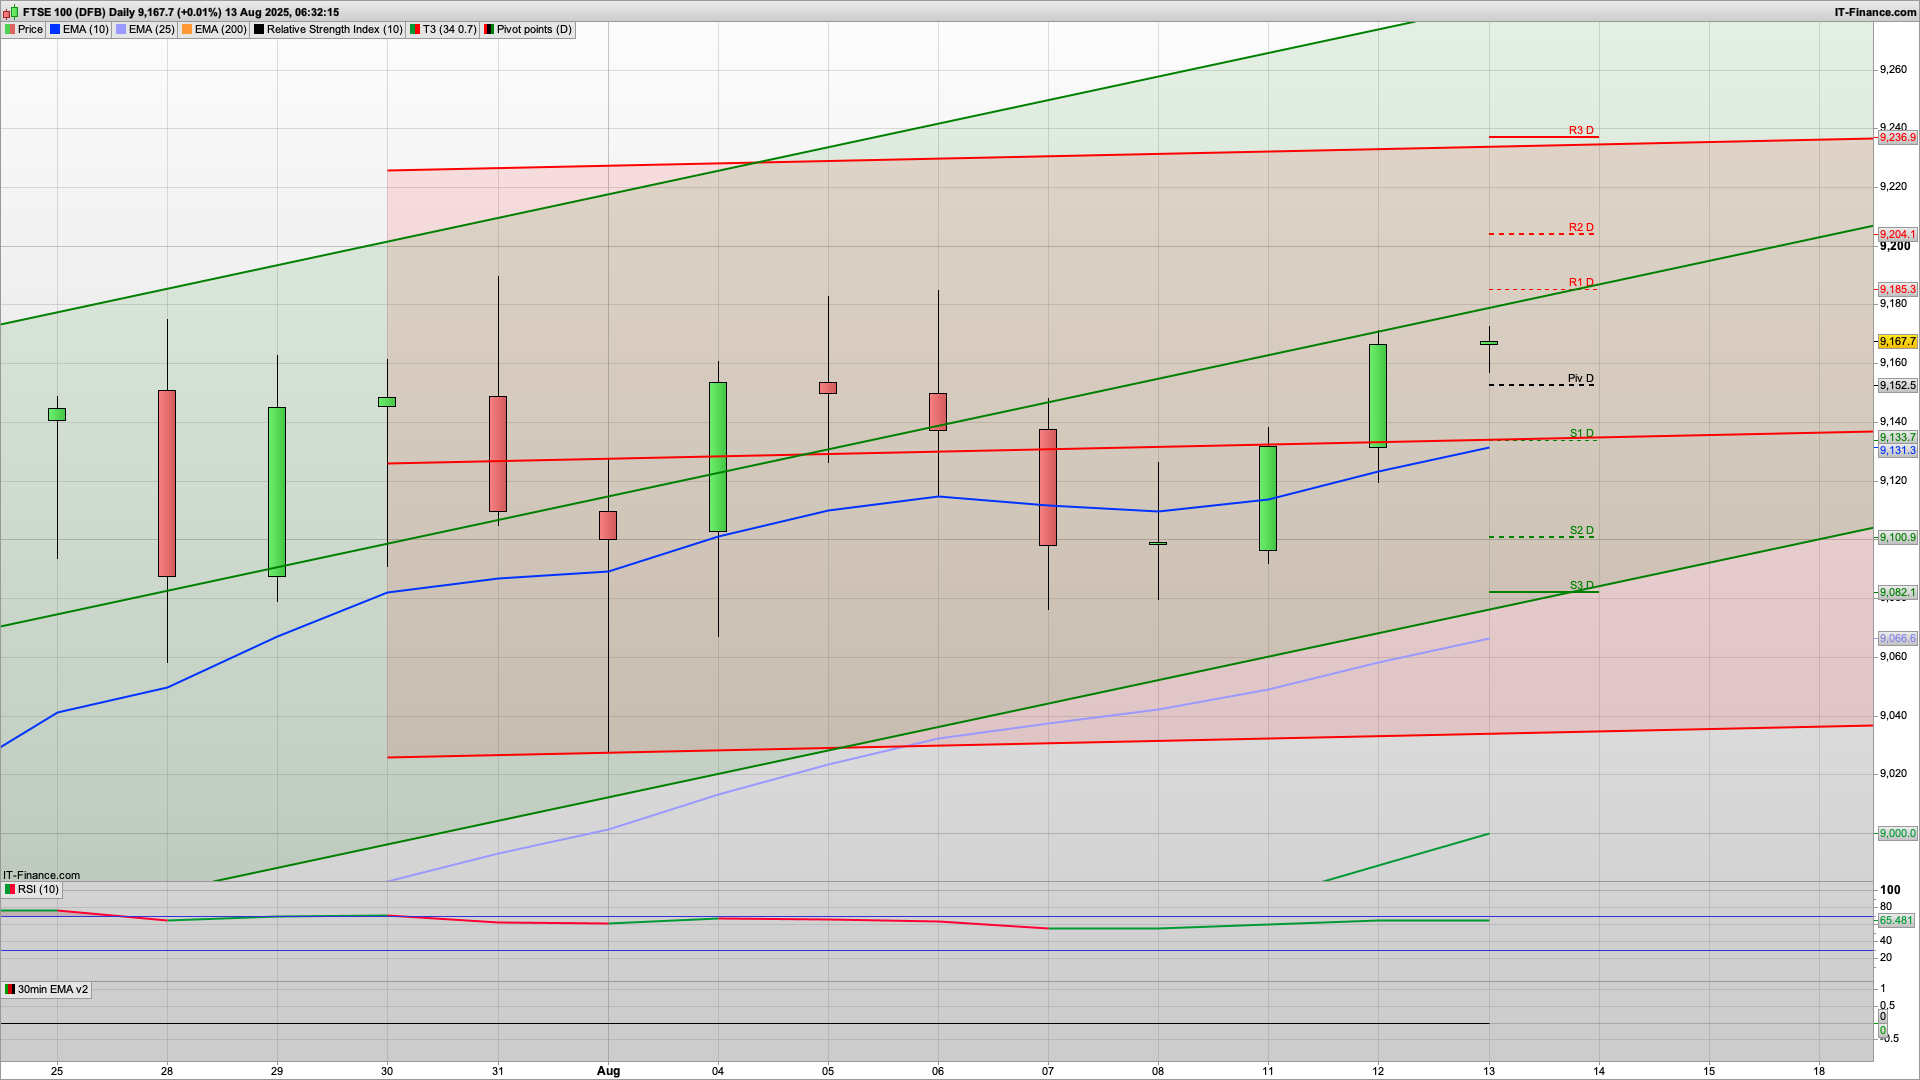Click the IT-Finance.com link top right

tap(1875, 12)
